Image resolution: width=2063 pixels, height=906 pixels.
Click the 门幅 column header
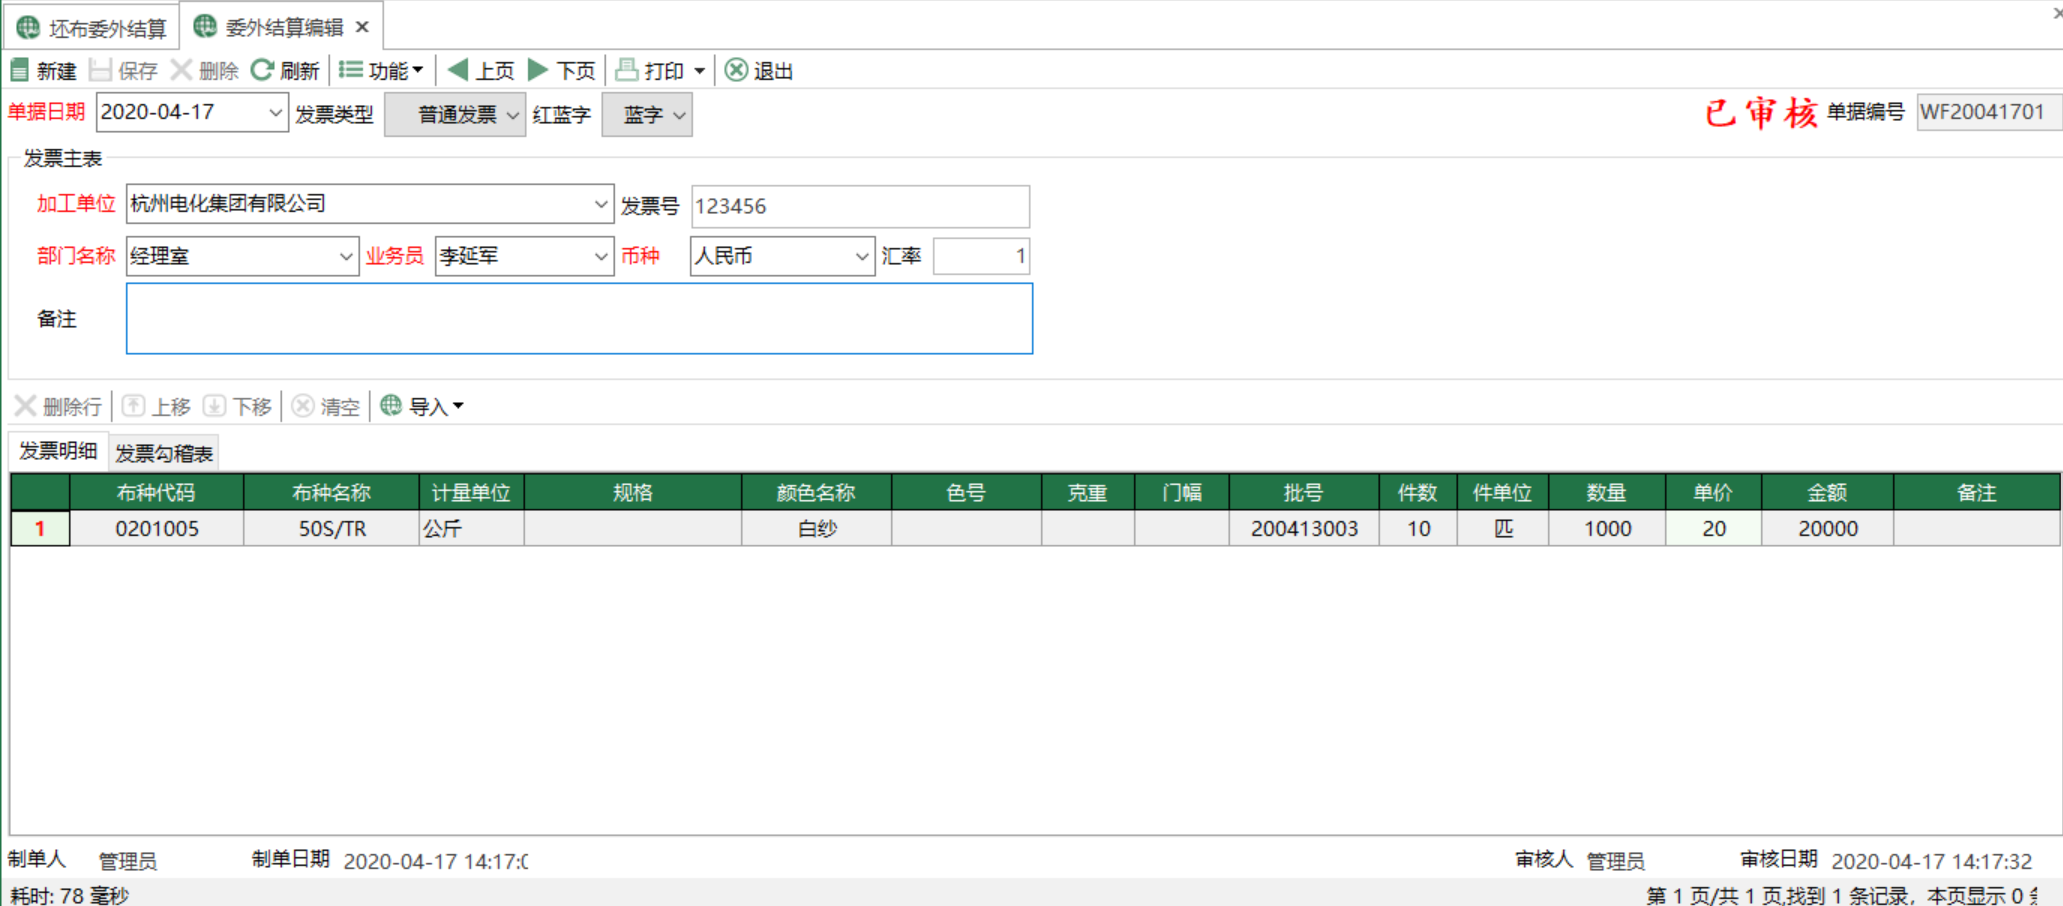pos(1182,492)
